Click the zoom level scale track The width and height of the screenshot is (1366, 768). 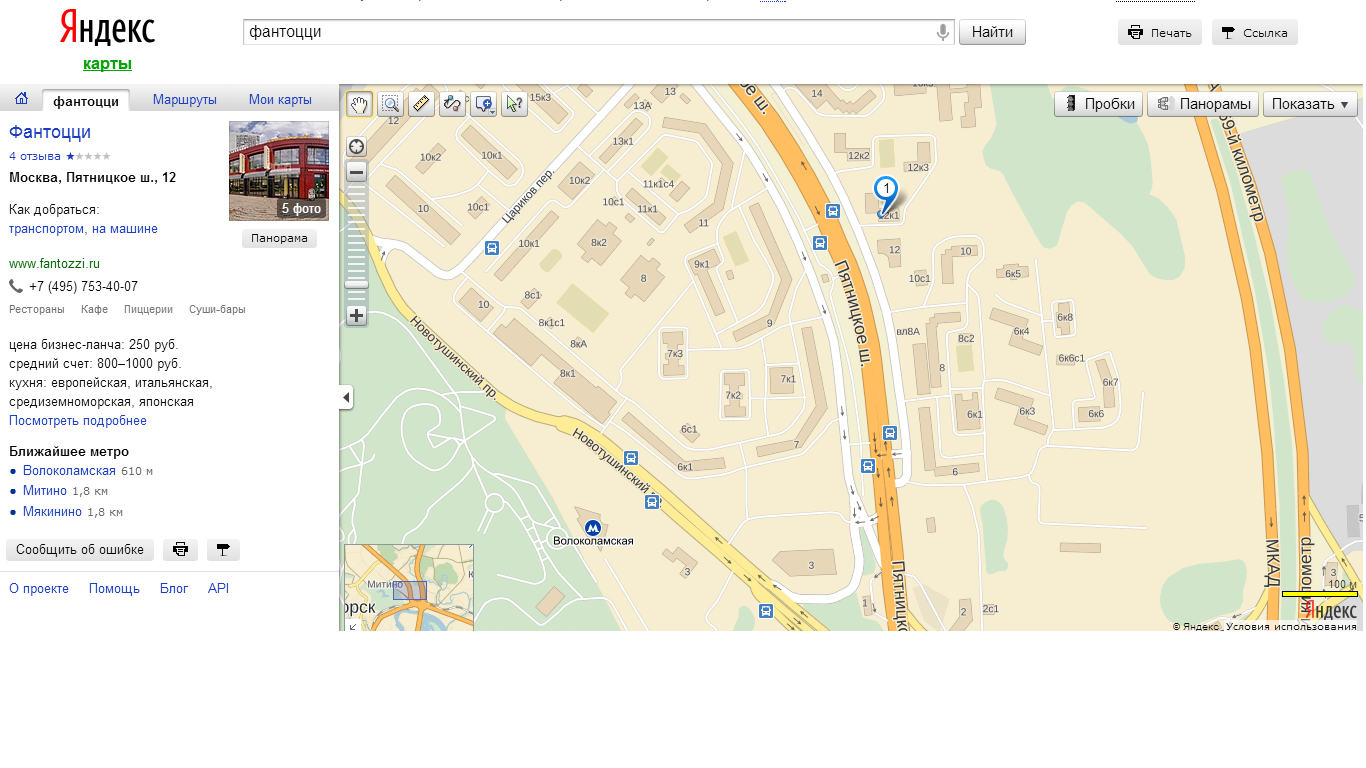click(356, 244)
